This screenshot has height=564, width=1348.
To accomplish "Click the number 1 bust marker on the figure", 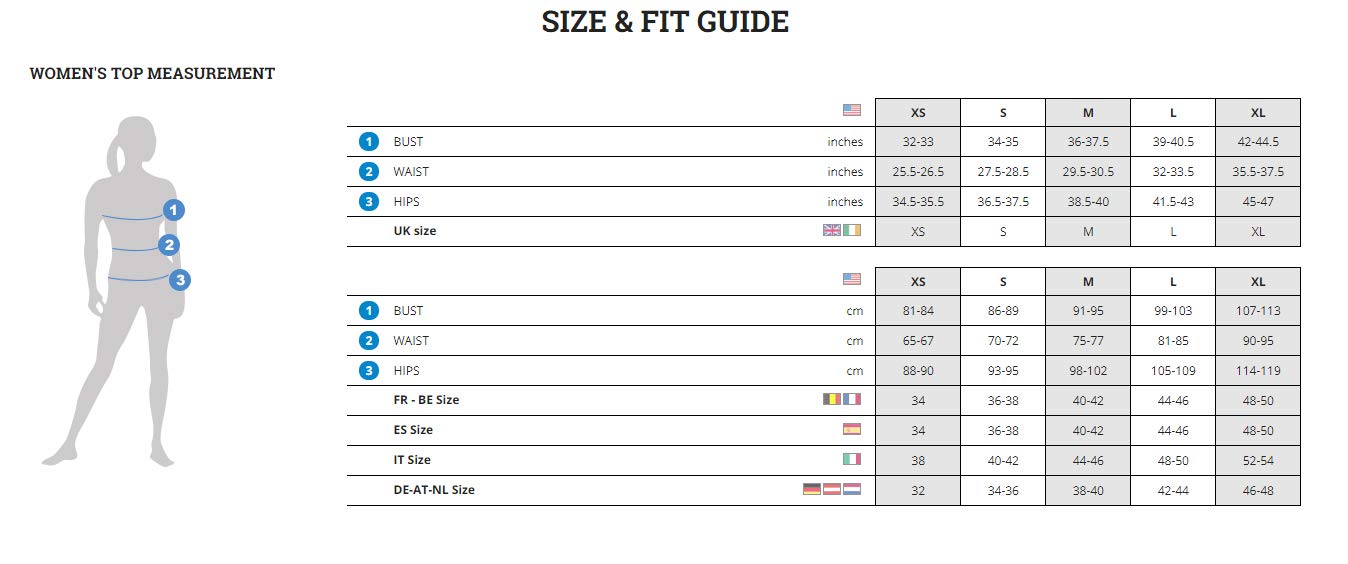I will pos(174,210).
